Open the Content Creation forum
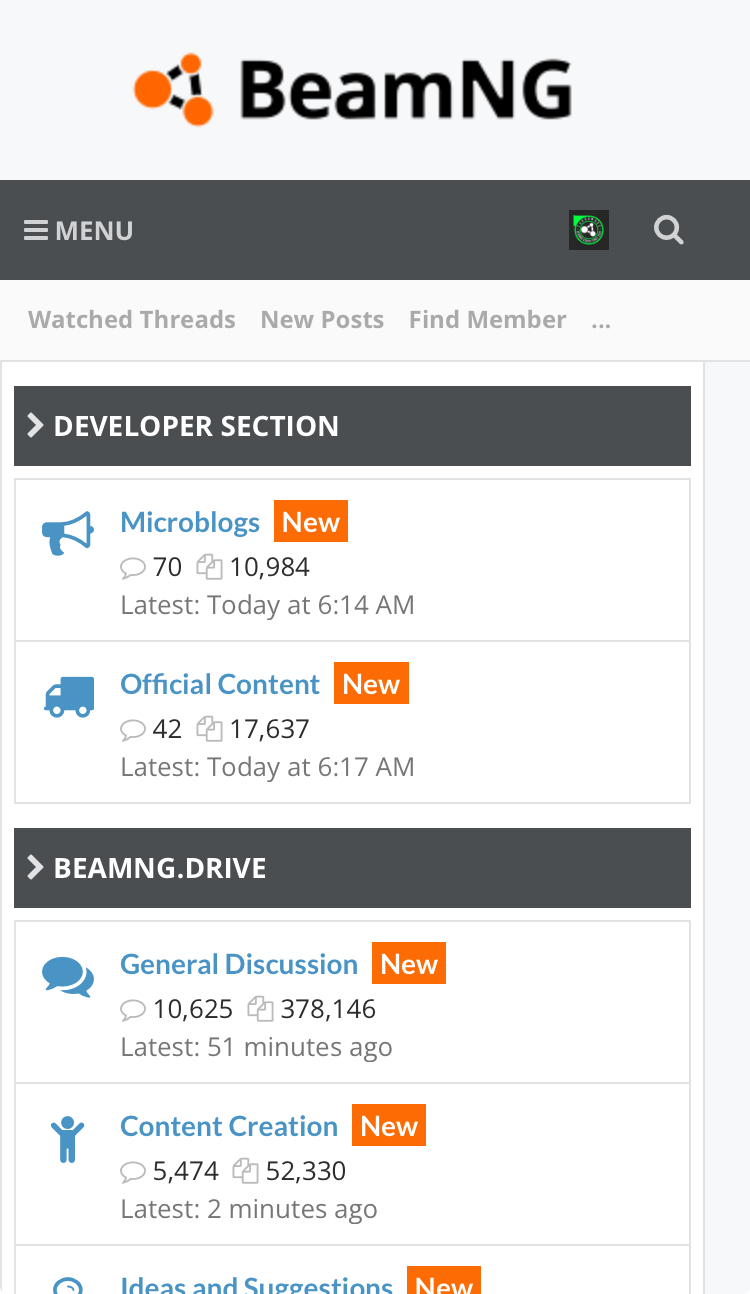Screen dimensions: 750x1294 pos(229,1126)
